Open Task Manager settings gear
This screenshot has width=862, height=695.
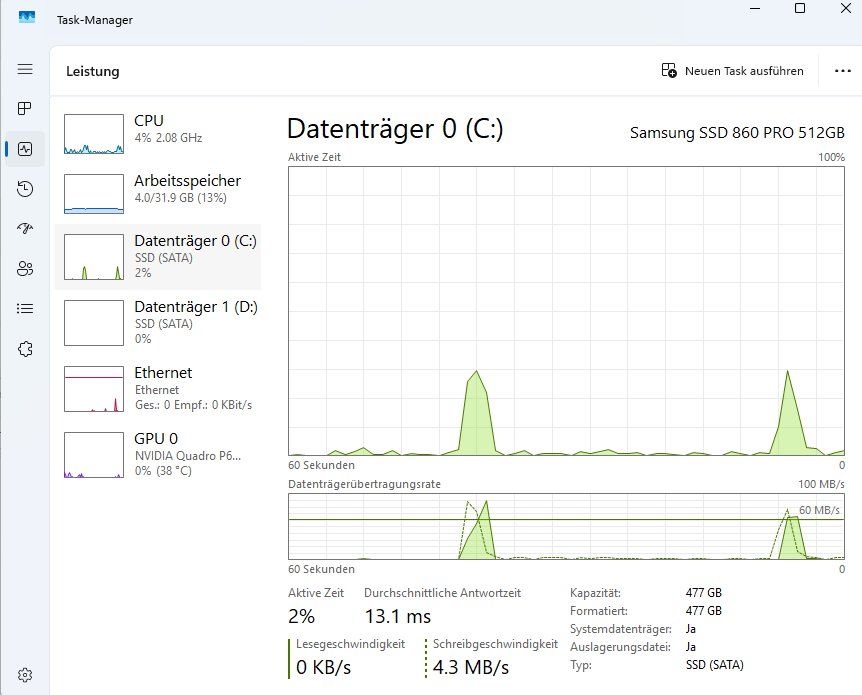click(25, 675)
